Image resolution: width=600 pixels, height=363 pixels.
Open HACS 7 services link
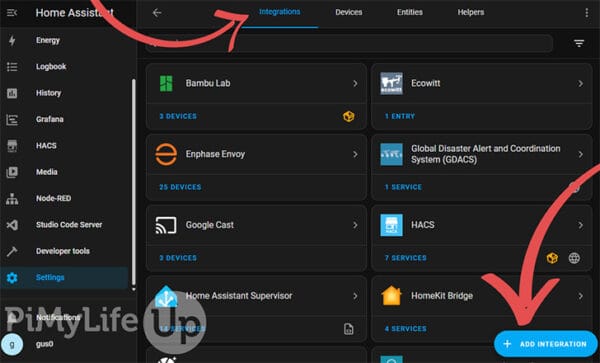[x=406, y=258]
